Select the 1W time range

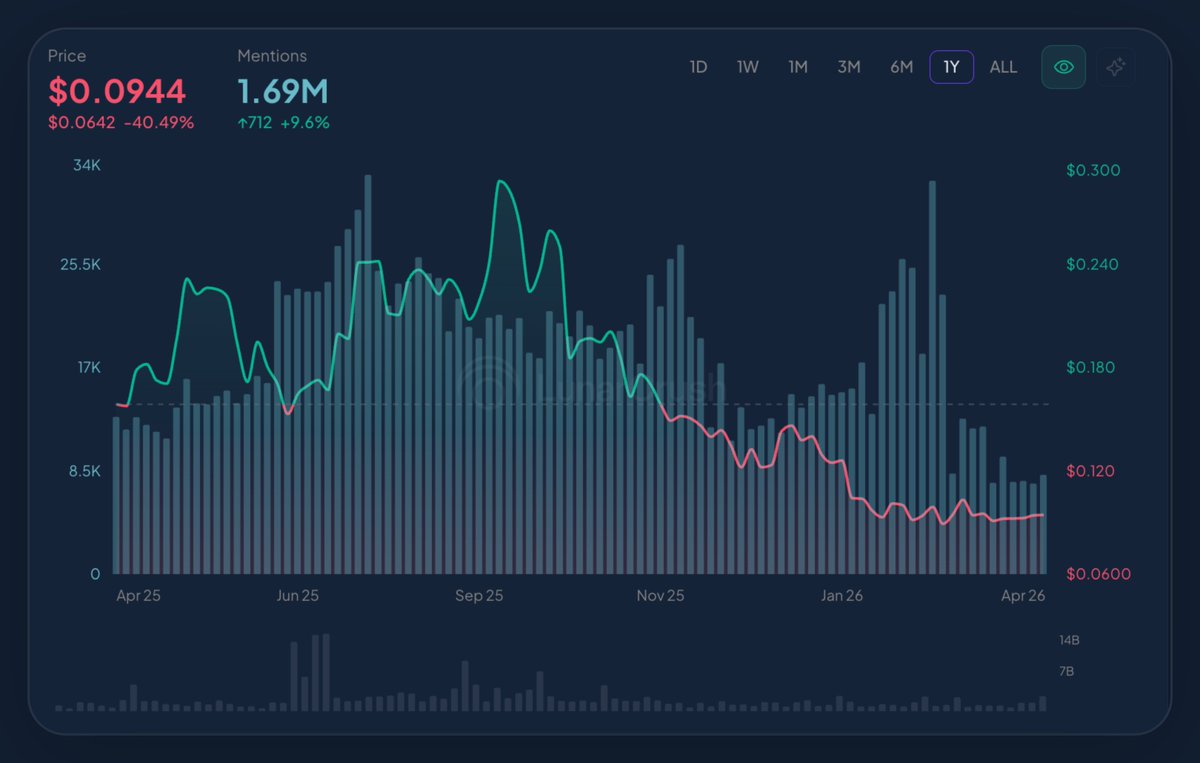click(x=747, y=67)
